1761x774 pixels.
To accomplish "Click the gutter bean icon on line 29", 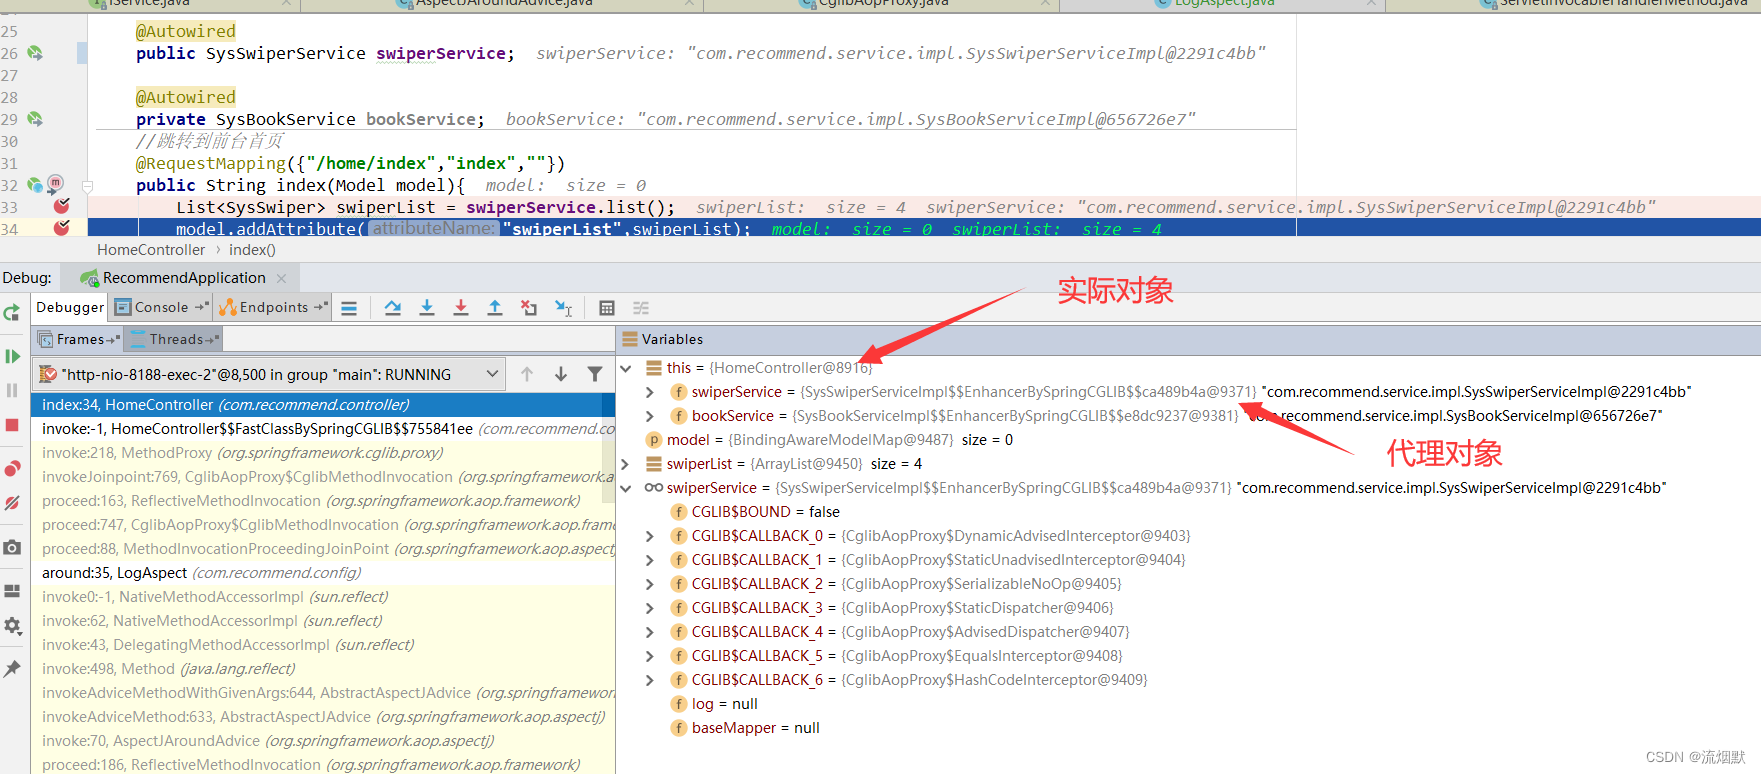I will (x=35, y=119).
